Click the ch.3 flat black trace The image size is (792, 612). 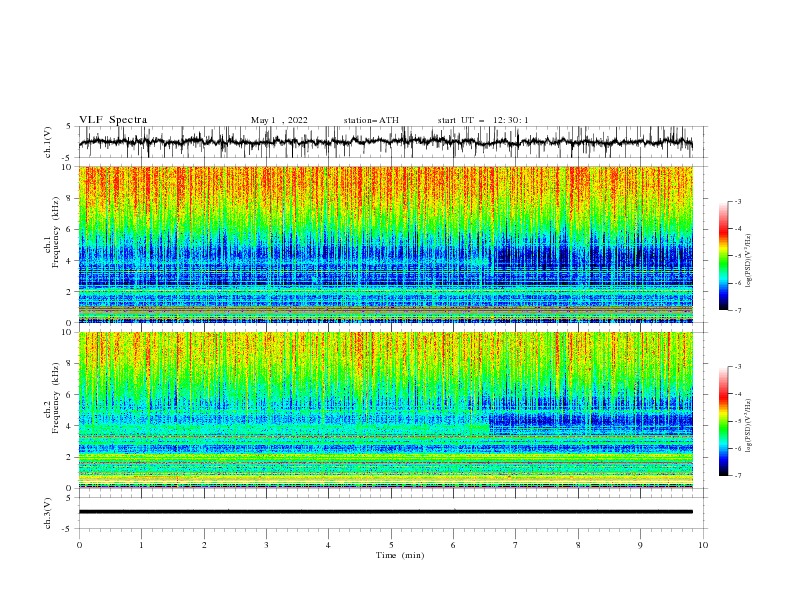tap(385, 512)
